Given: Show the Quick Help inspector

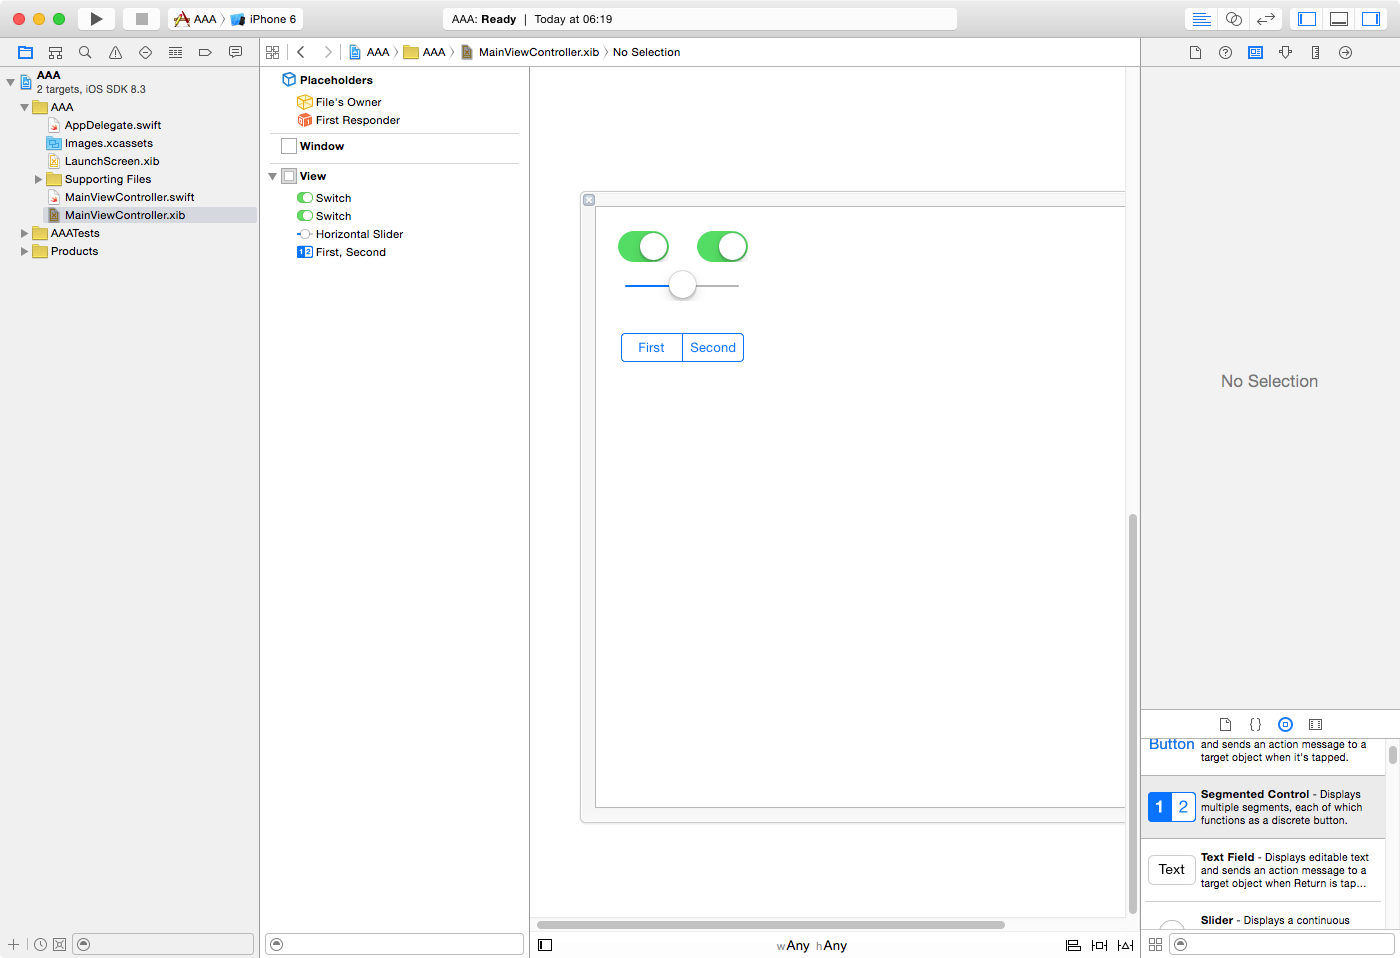Looking at the screenshot, I should pos(1225,52).
